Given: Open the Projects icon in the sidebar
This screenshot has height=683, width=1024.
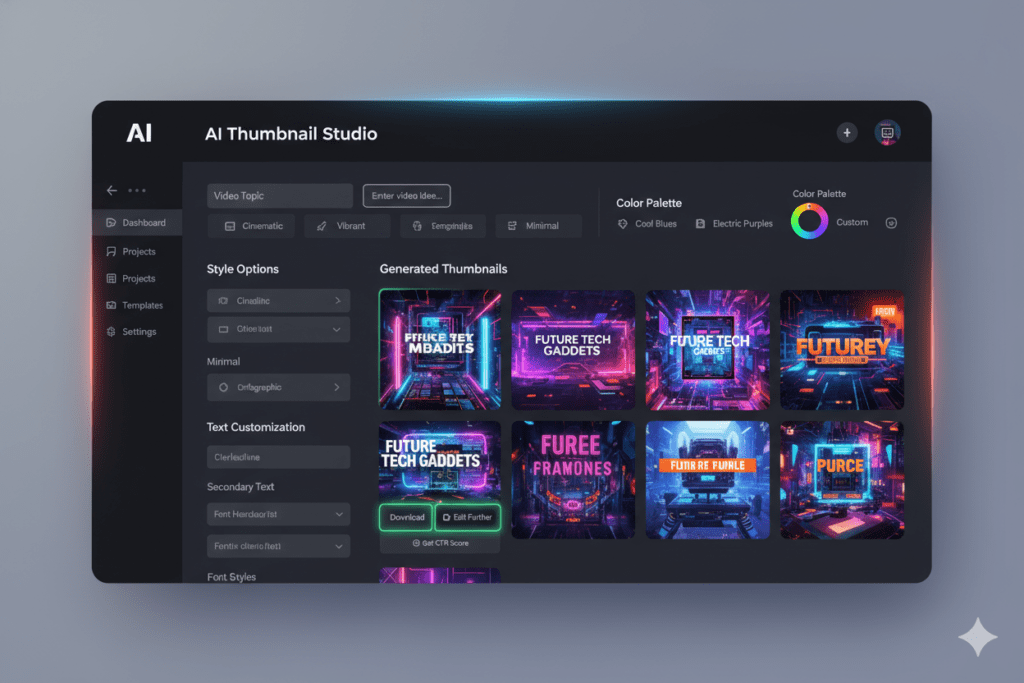Looking at the screenshot, I should click(x=111, y=251).
